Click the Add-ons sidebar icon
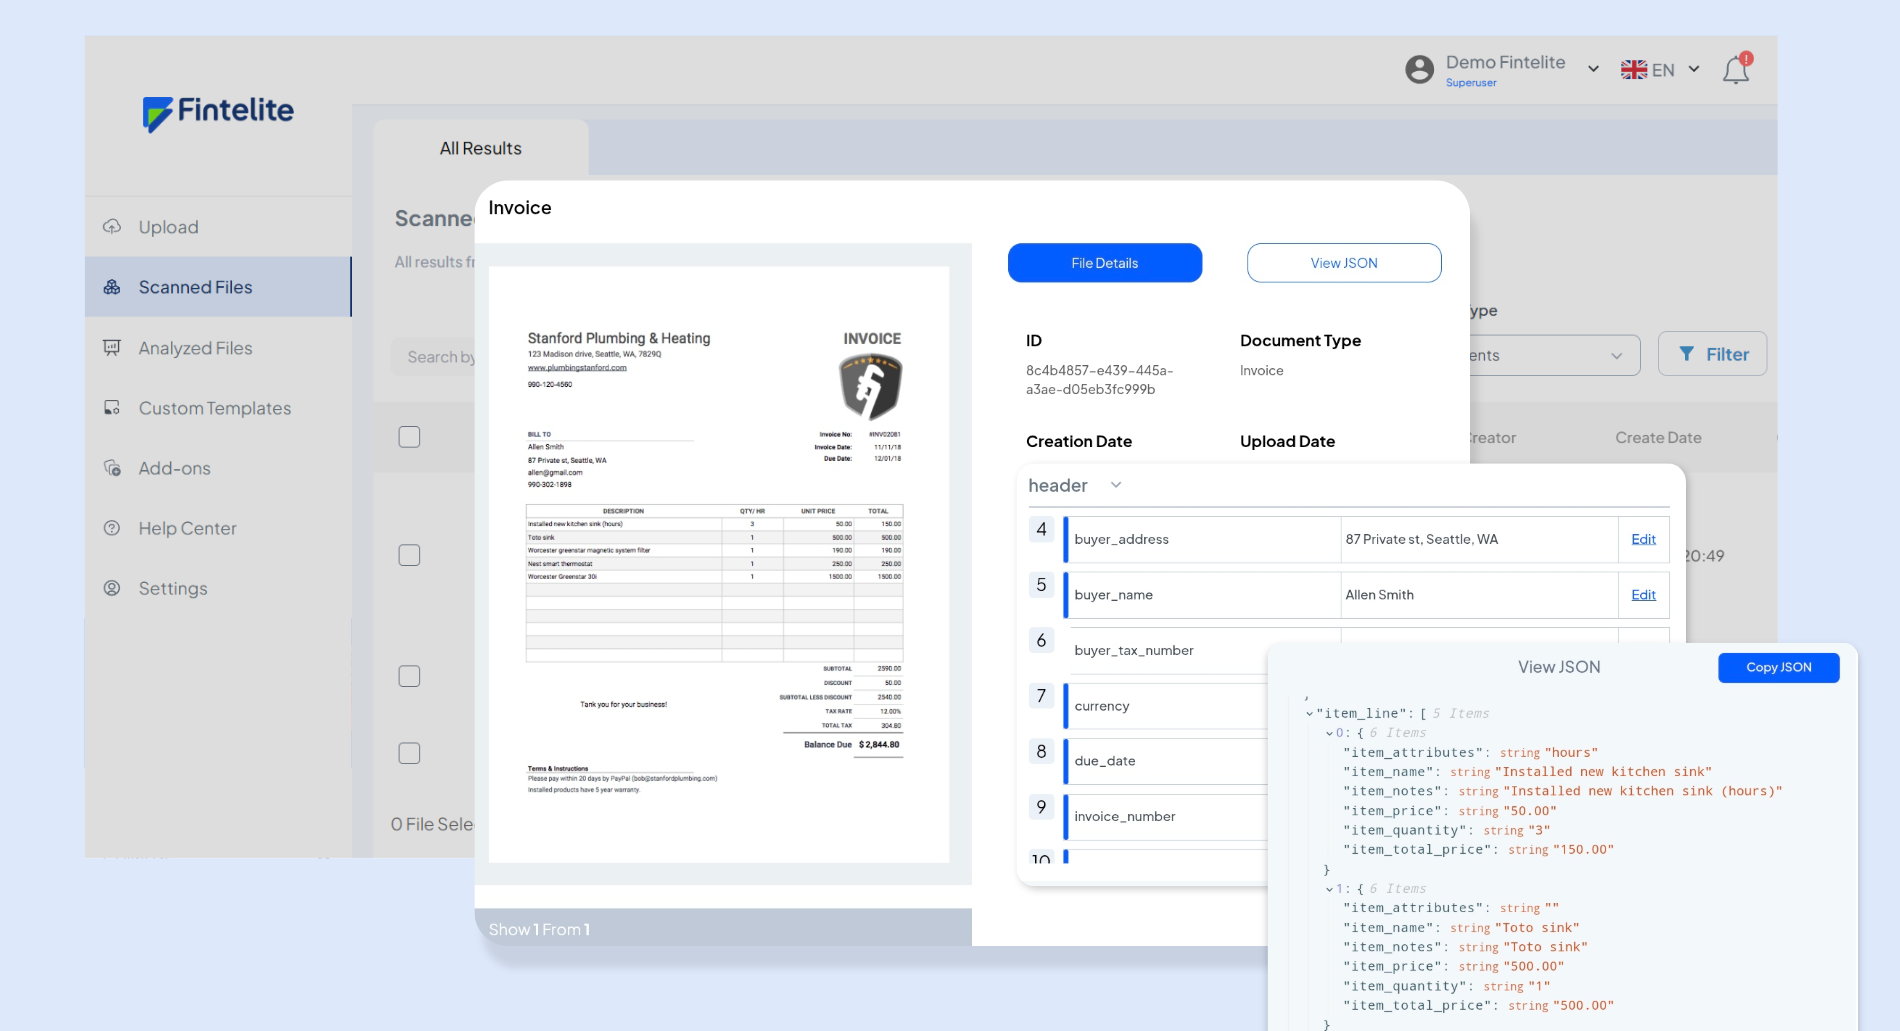Viewport: 1900px width, 1031px height. [x=112, y=468]
